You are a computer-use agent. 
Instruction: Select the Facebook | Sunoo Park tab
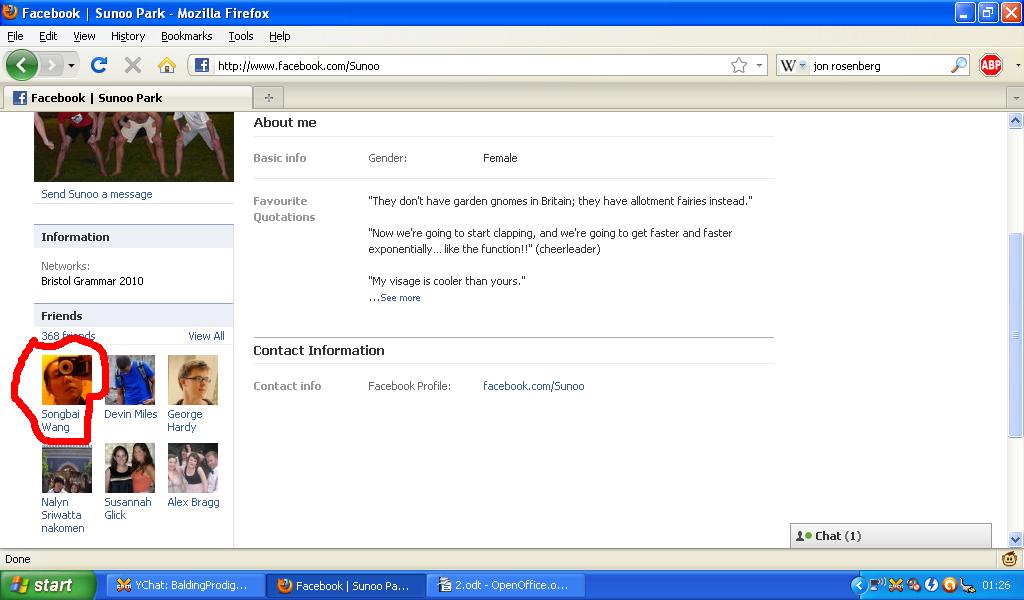(x=96, y=98)
